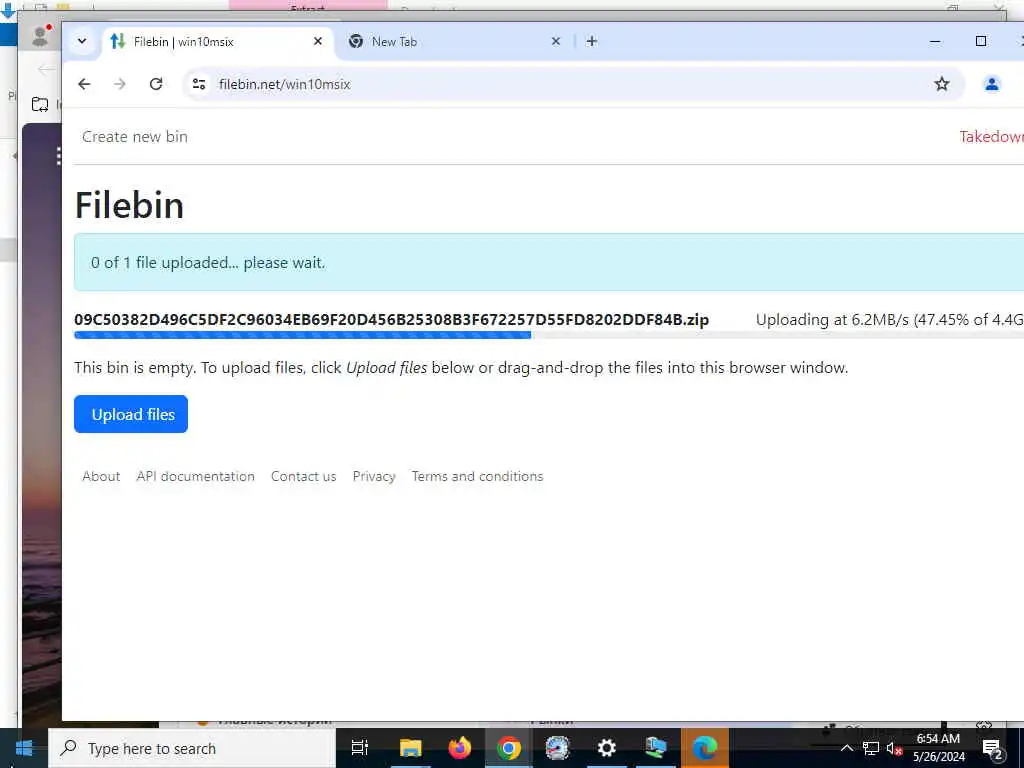Close the New Tab tab

click(x=556, y=41)
